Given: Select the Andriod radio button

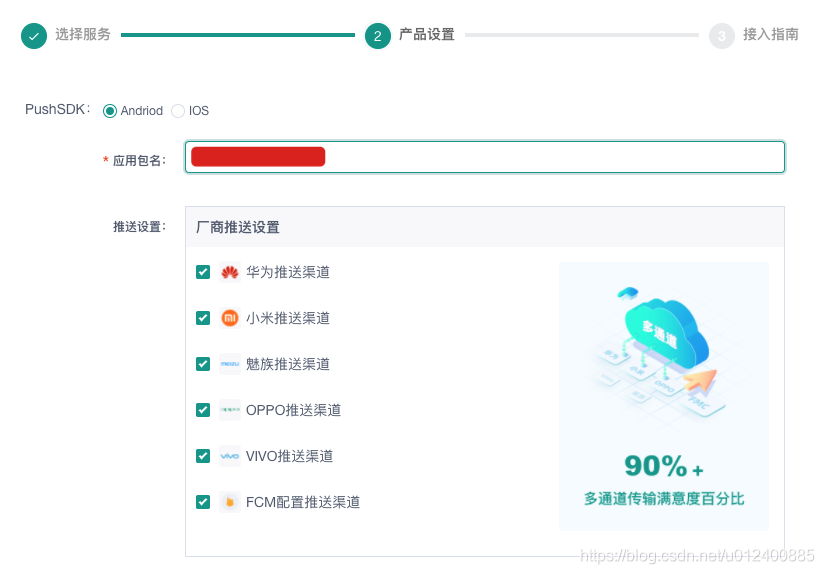Looking at the screenshot, I should pos(110,111).
